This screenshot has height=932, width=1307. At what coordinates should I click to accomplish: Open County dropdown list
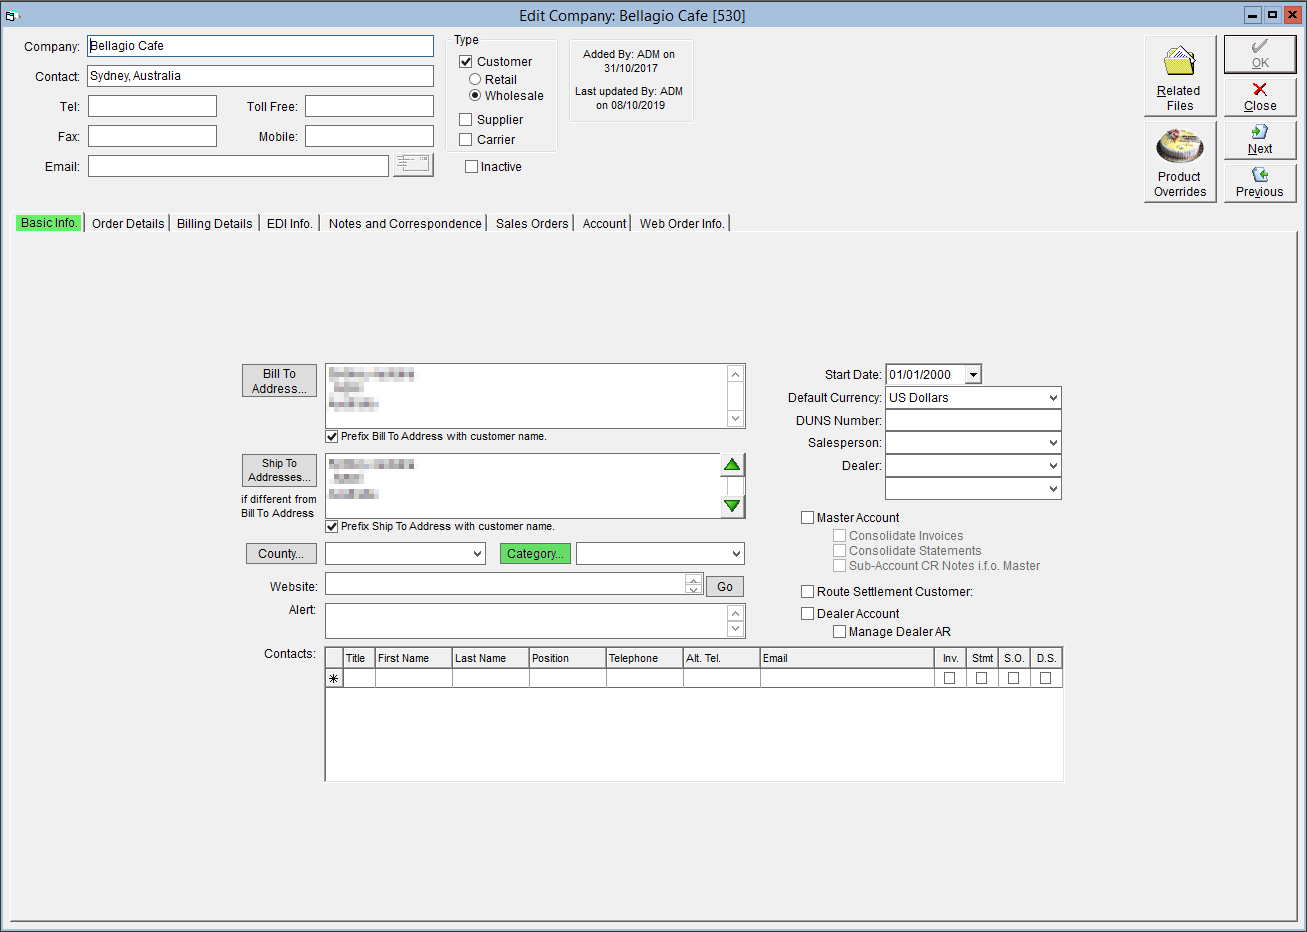pyautogui.click(x=477, y=554)
